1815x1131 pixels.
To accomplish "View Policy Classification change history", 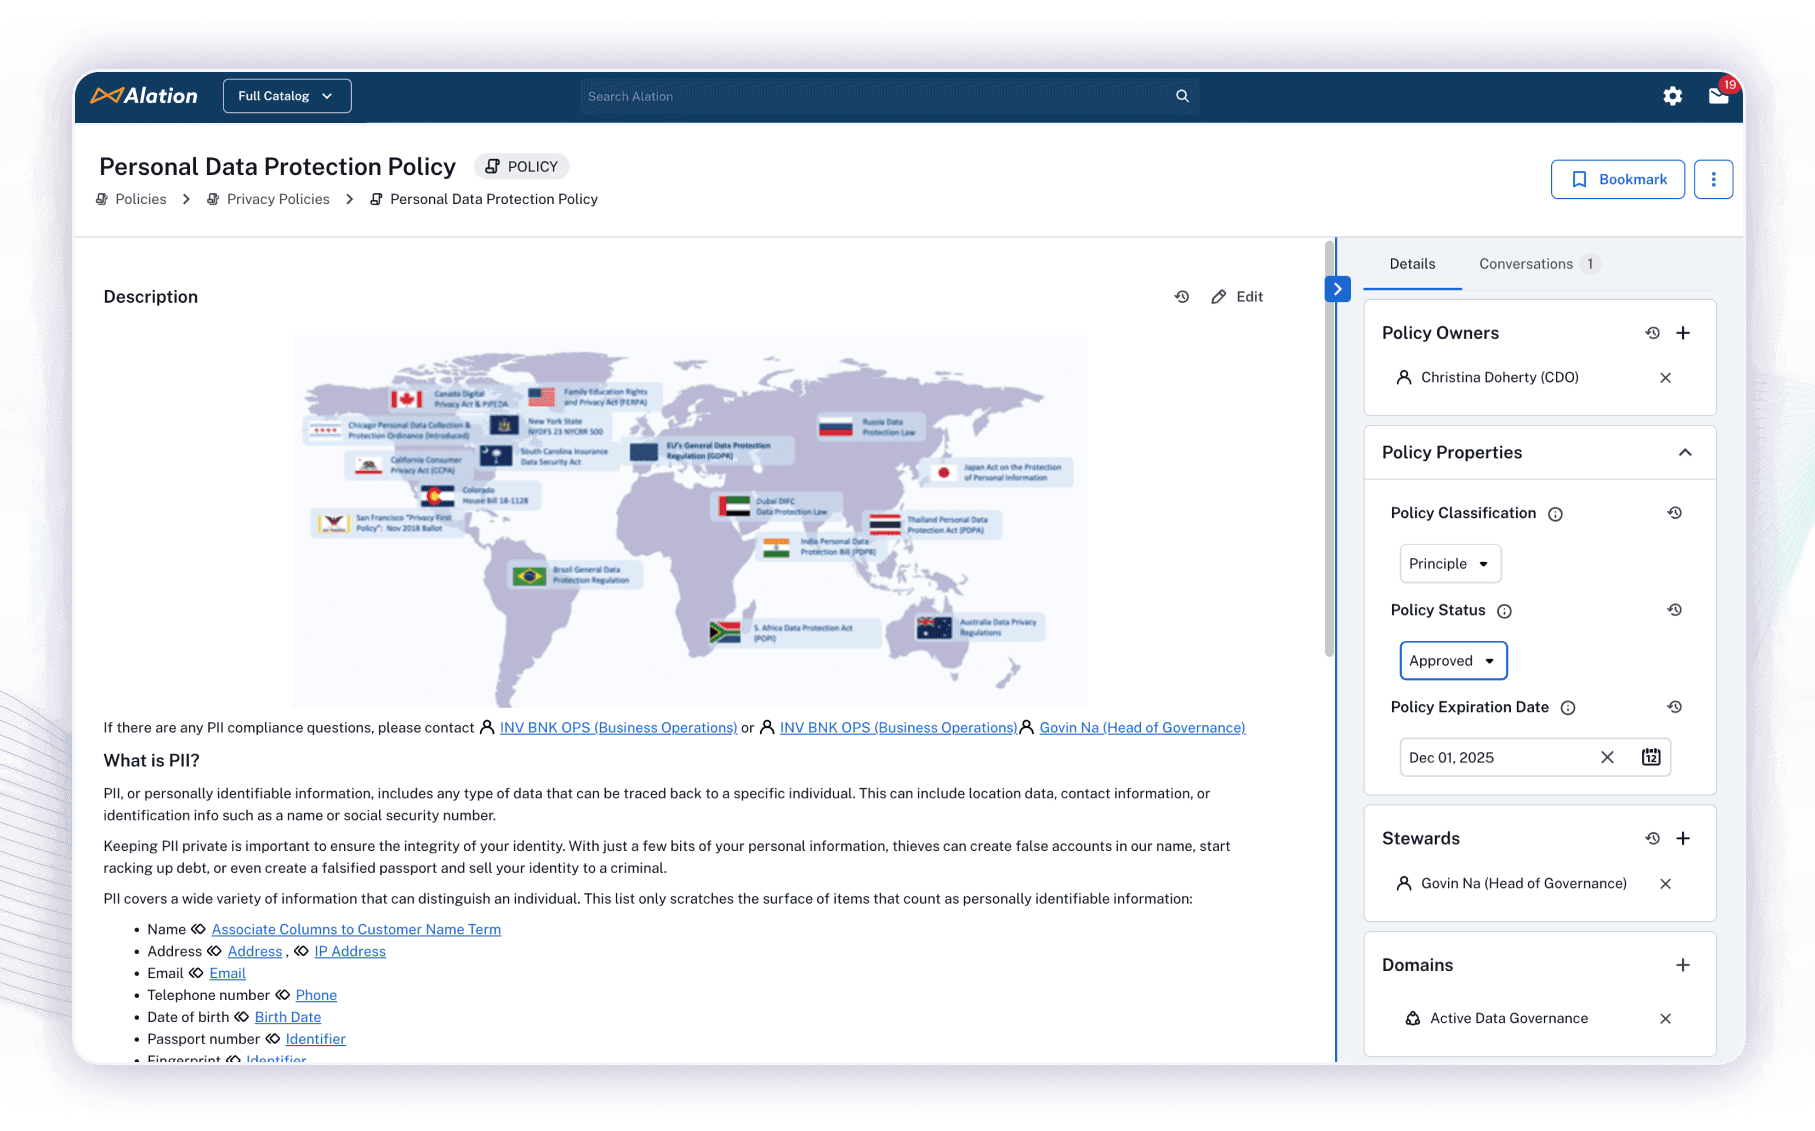I will coord(1675,512).
